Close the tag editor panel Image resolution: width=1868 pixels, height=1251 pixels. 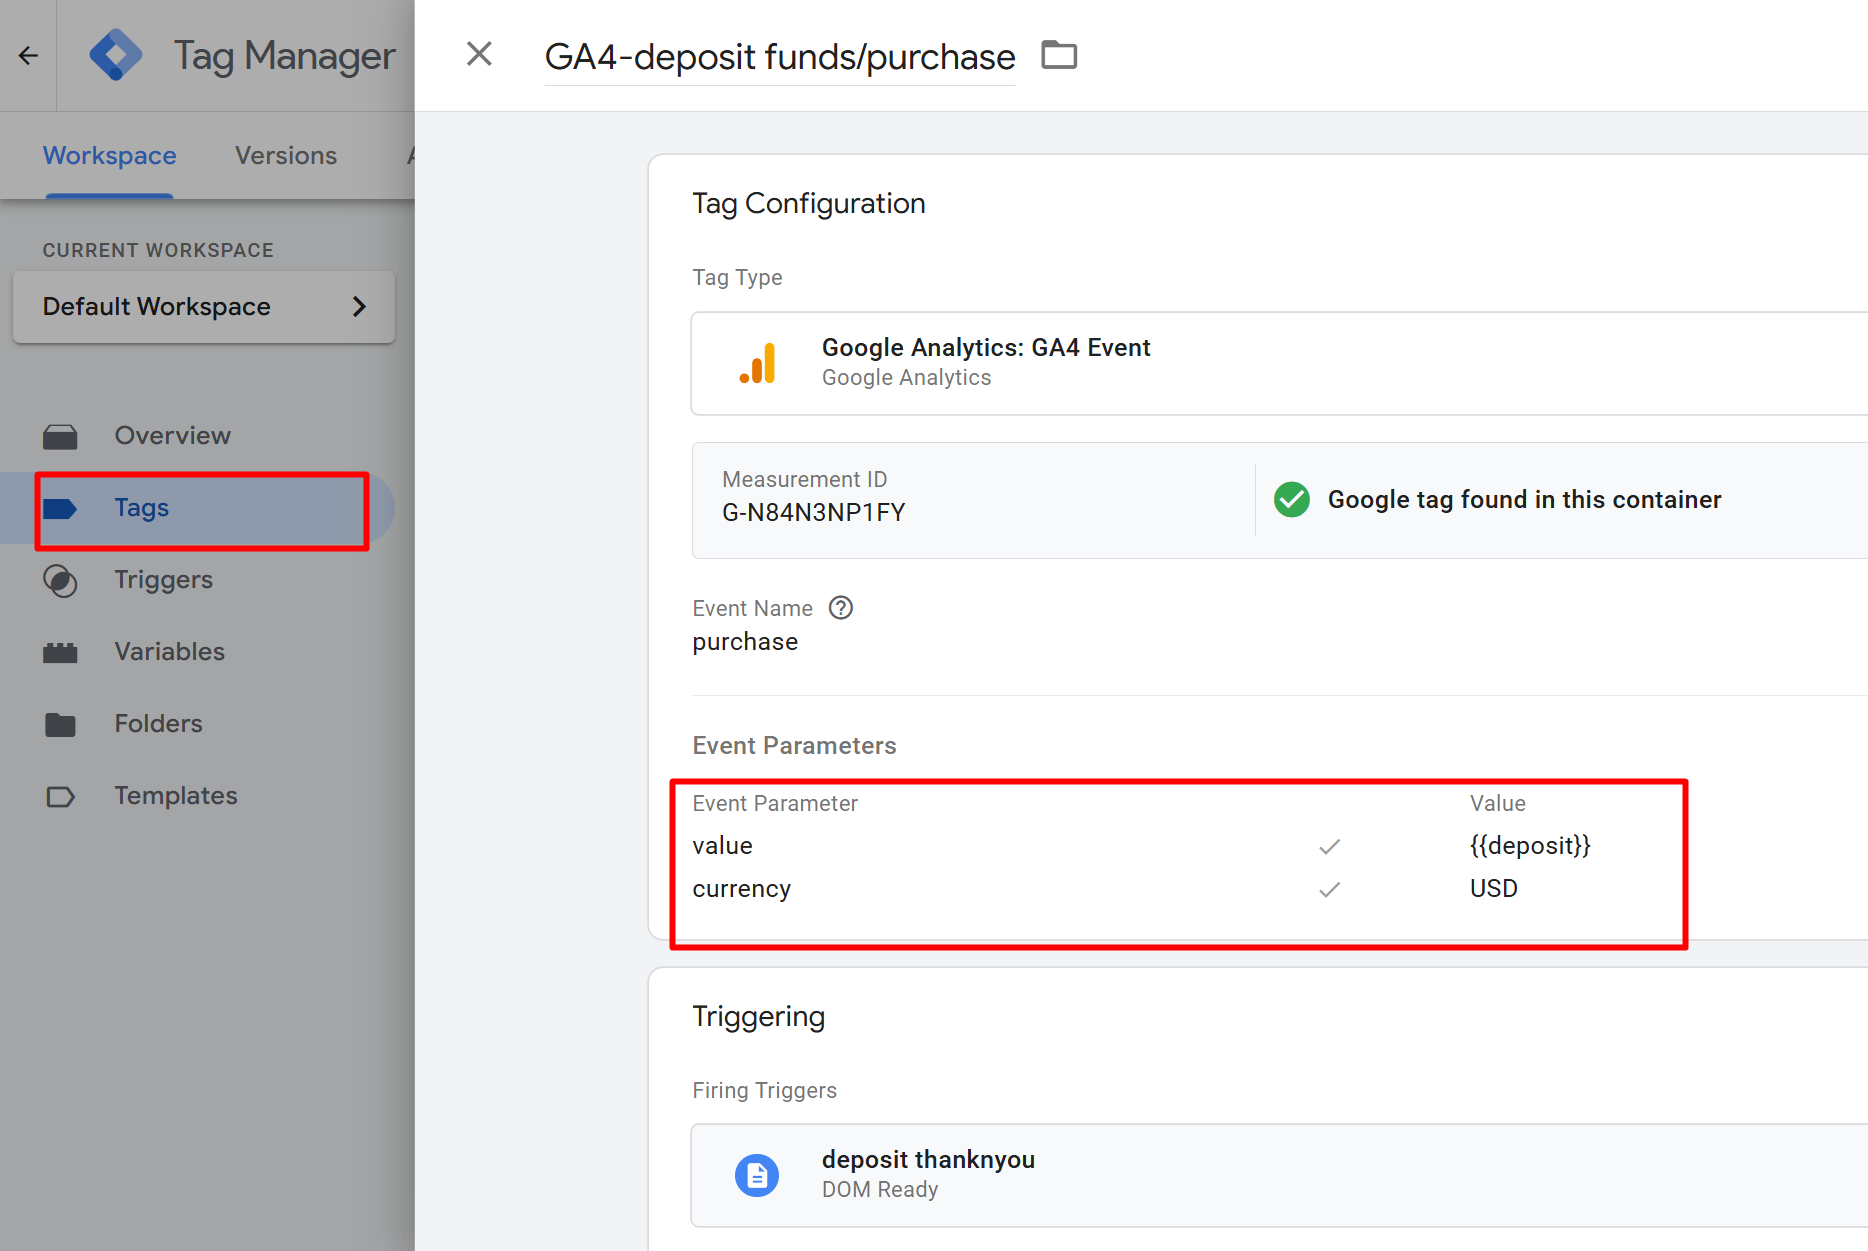479,54
